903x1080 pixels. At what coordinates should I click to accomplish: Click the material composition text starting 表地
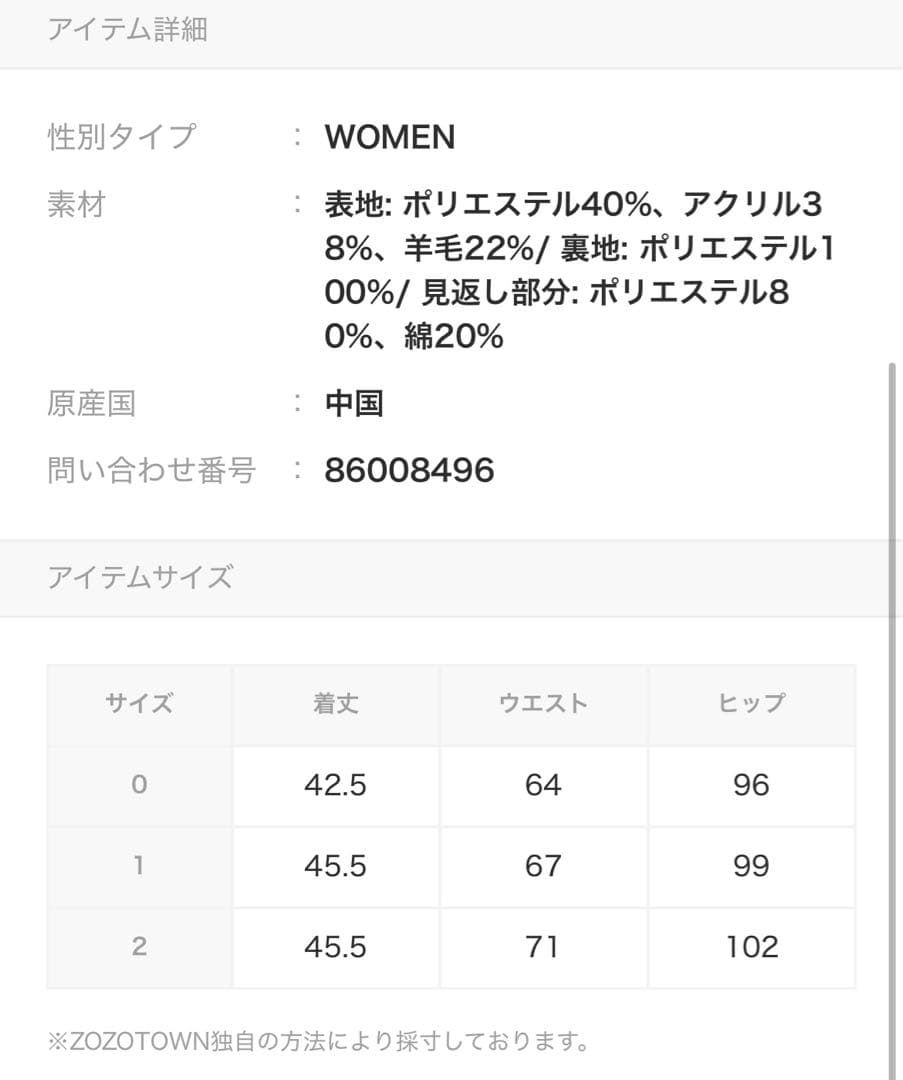(x=578, y=270)
